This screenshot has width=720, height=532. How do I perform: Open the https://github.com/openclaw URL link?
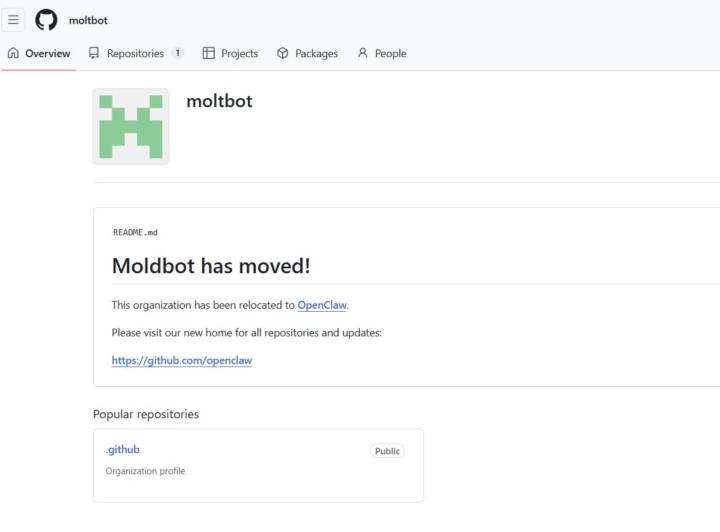coord(182,360)
